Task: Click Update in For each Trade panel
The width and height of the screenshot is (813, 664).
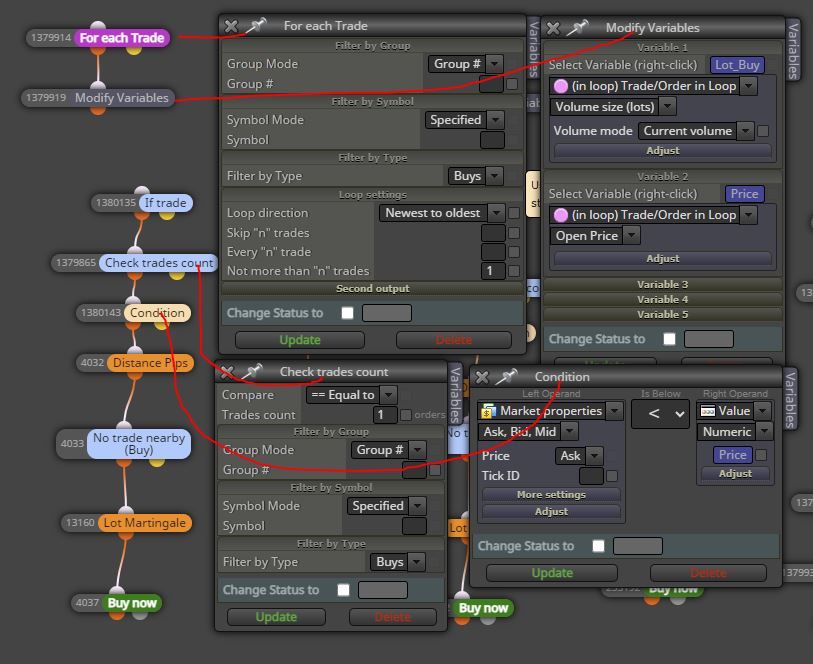Action: 300,340
